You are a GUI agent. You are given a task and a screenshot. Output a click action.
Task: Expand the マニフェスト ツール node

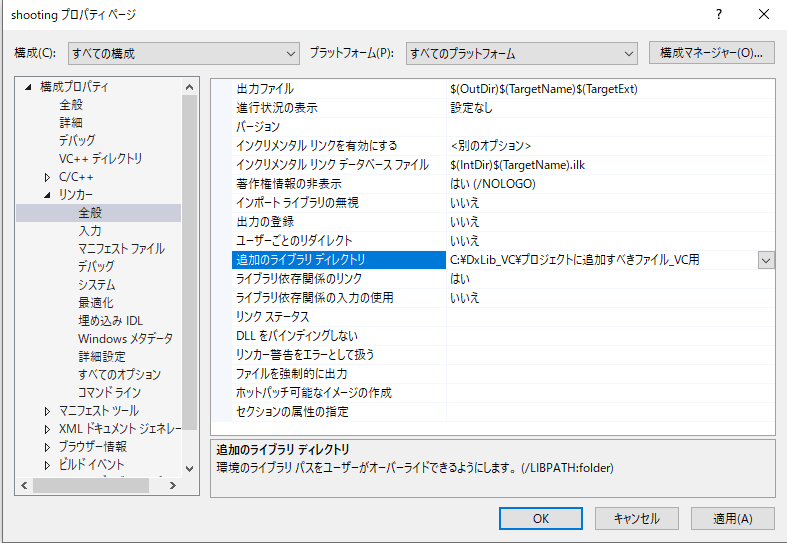(x=47, y=411)
